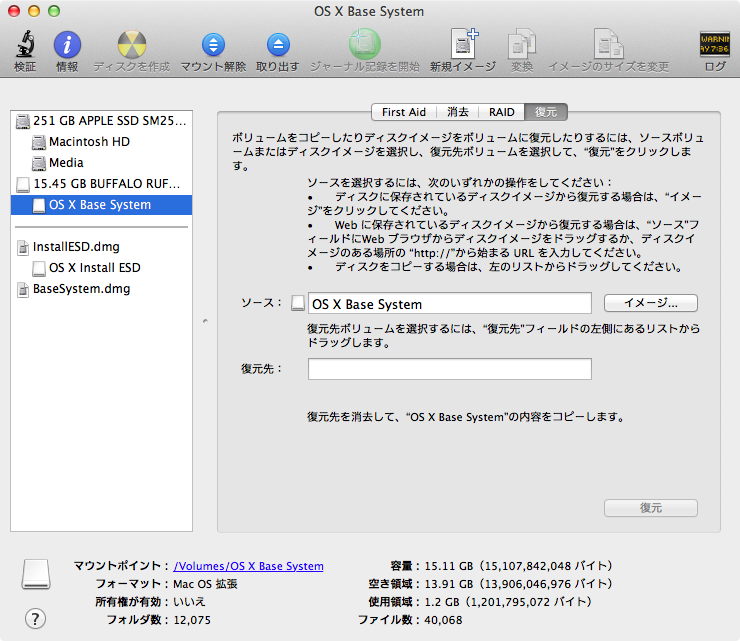Click the disk icon before the ソース field

point(298,303)
